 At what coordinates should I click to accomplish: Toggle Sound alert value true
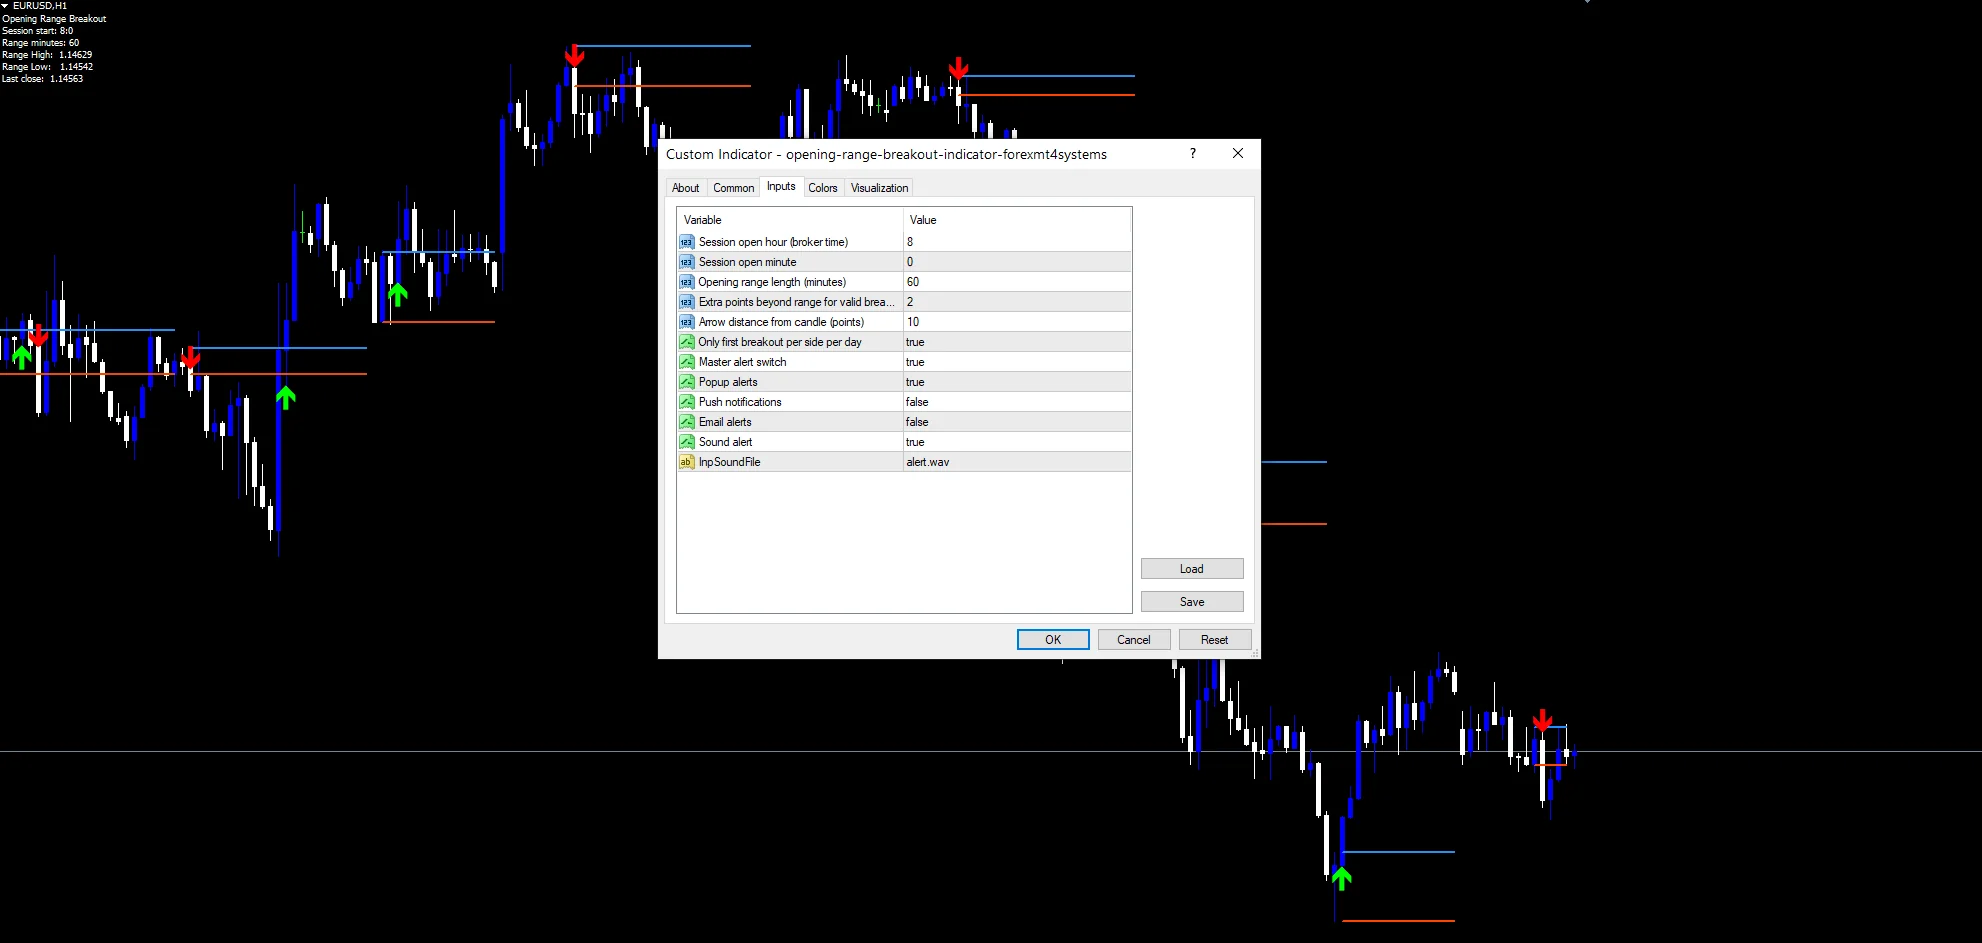[x=1017, y=442]
